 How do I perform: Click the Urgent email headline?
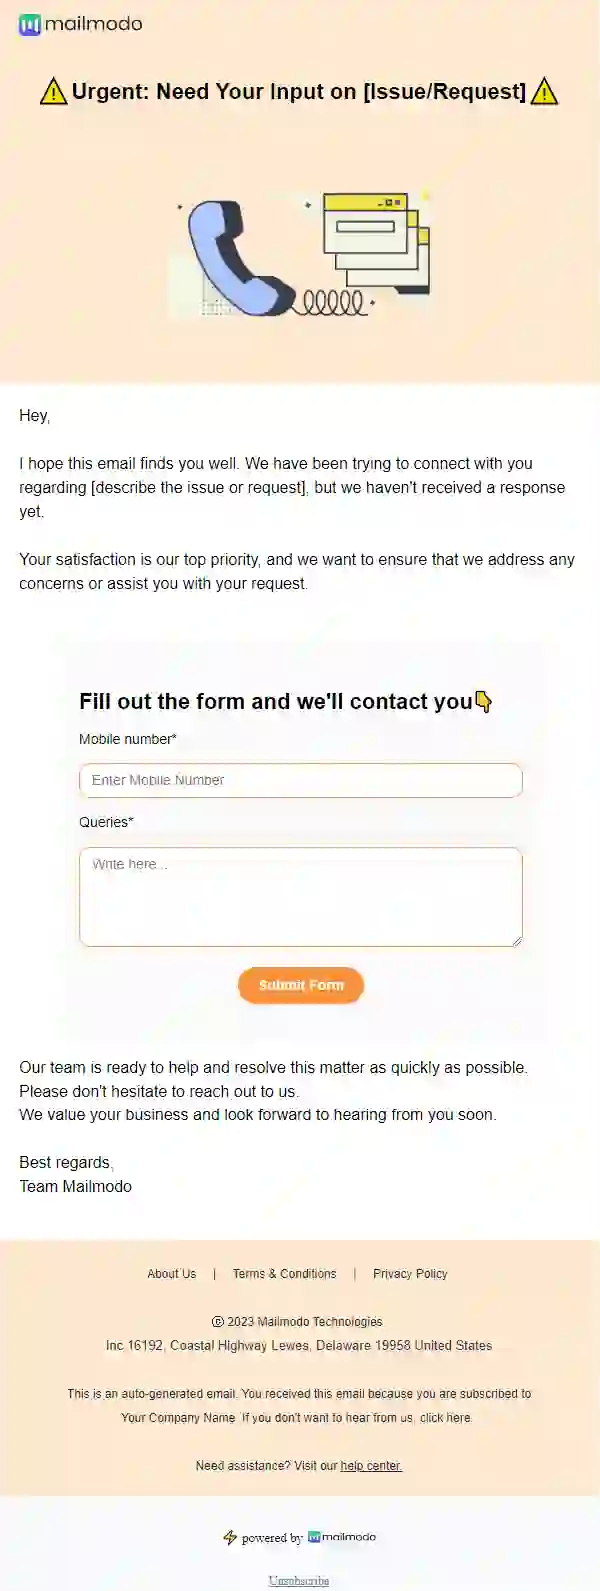tap(300, 90)
